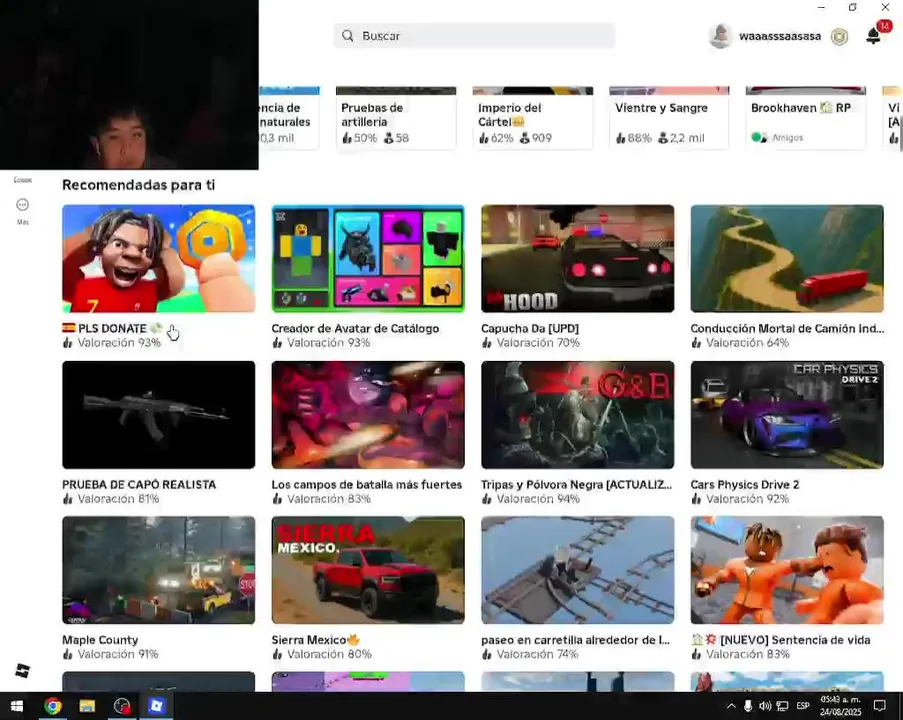This screenshot has height=720, width=903.
Task: Click the Maple County title link
Action: 100,640
